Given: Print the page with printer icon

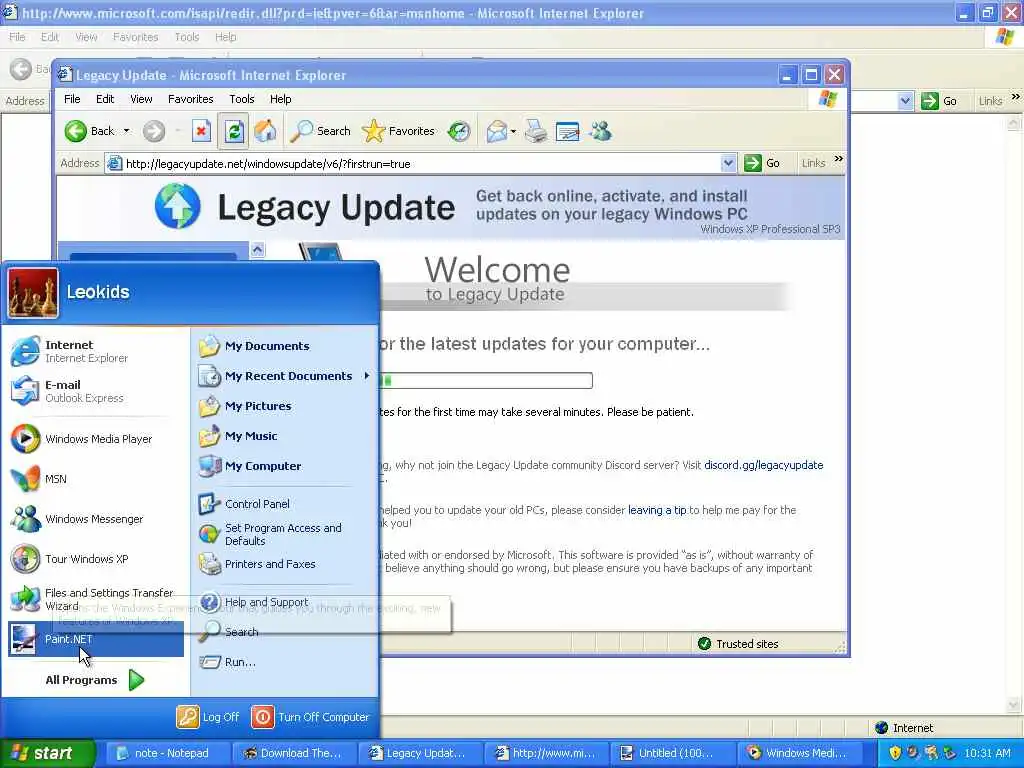Looking at the screenshot, I should (x=536, y=131).
